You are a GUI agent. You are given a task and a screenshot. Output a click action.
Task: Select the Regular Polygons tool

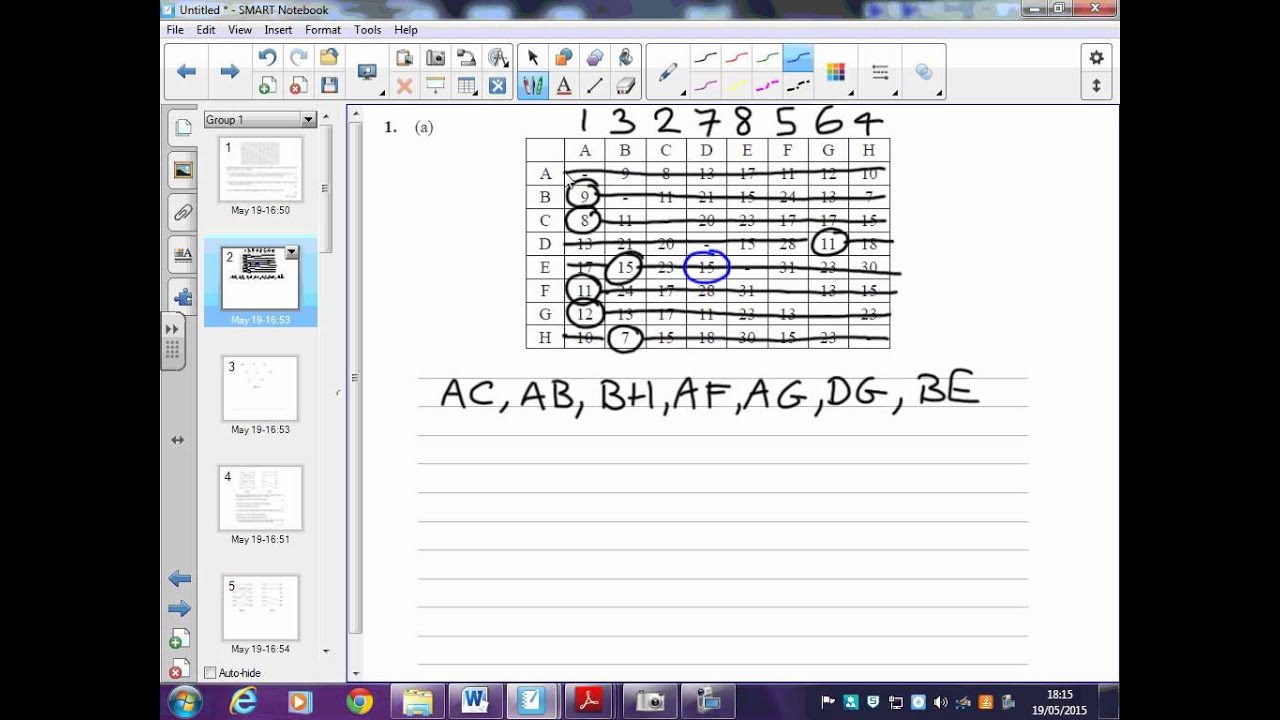[594, 57]
